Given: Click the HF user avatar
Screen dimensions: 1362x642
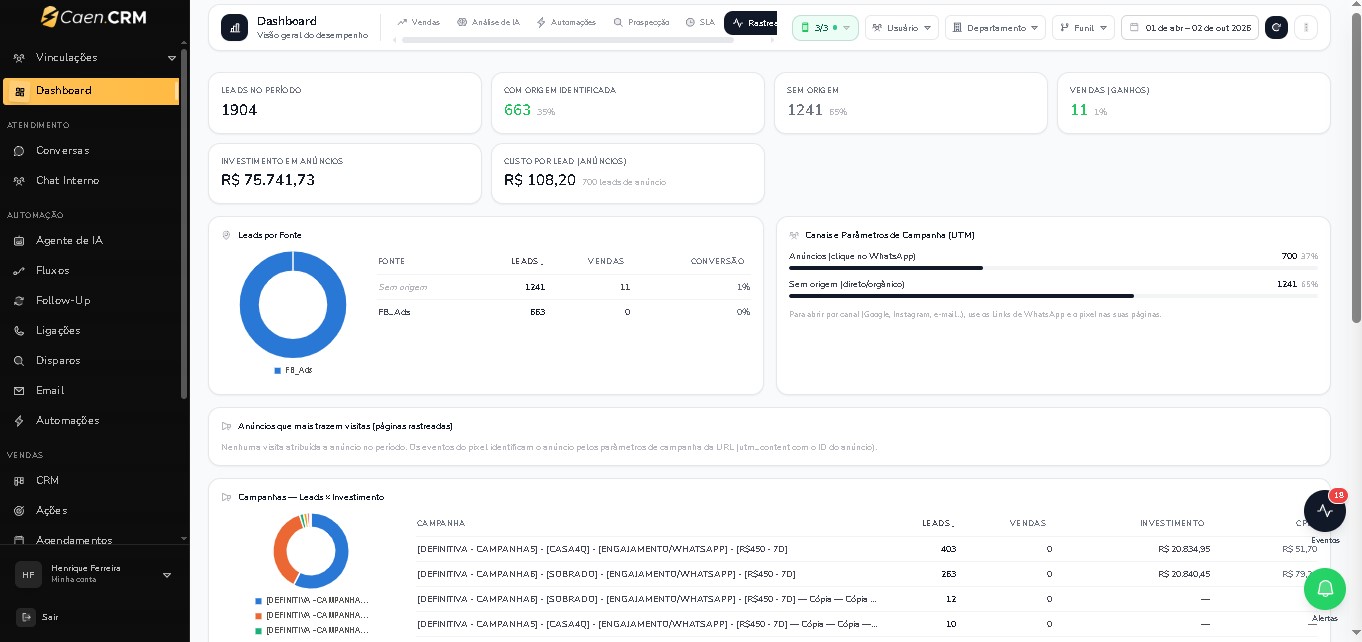Looking at the screenshot, I should (x=28, y=574).
